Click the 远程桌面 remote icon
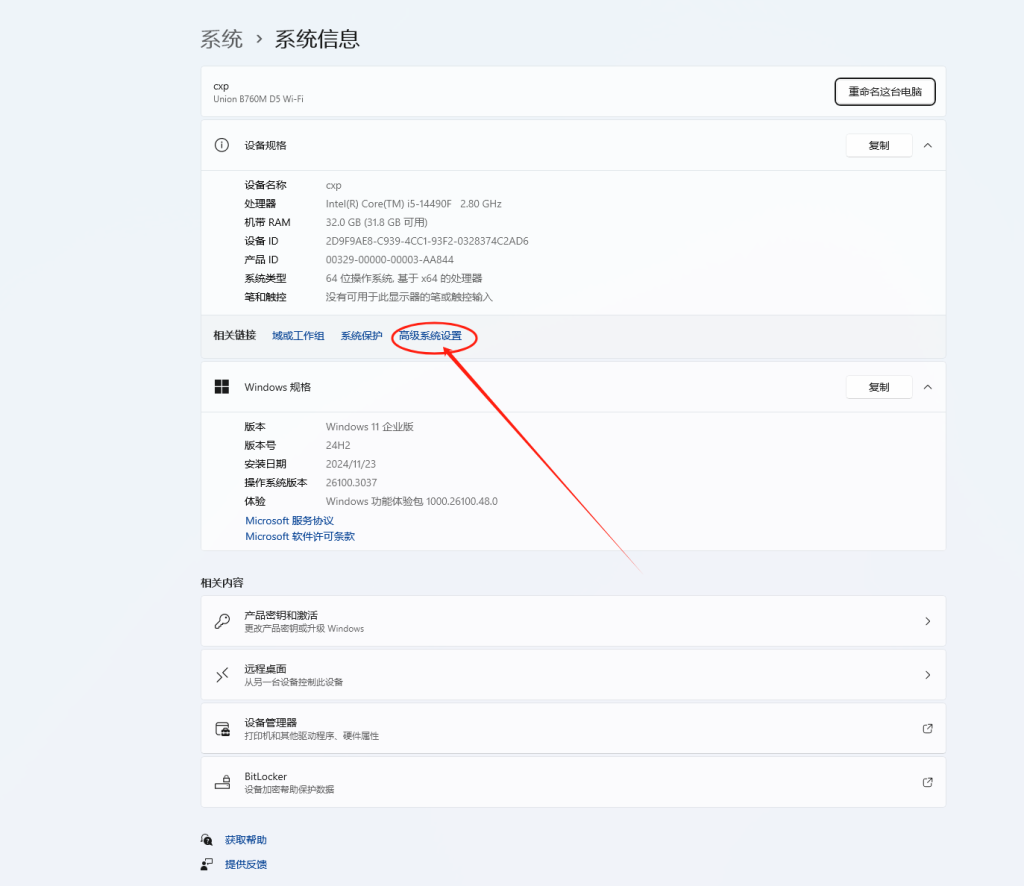1024x886 pixels. point(222,674)
